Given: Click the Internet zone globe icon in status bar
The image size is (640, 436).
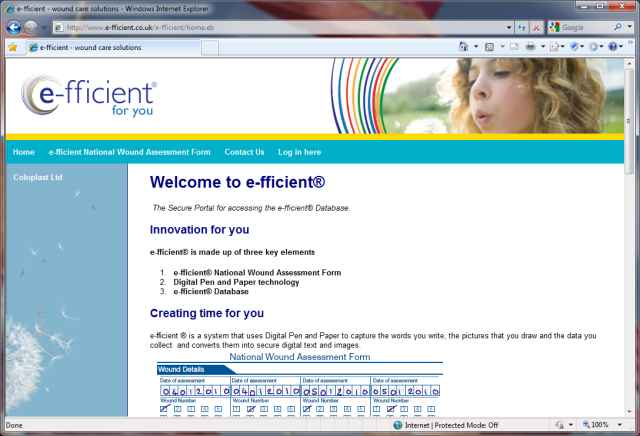Looking at the screenshot, I should [398, 425].
